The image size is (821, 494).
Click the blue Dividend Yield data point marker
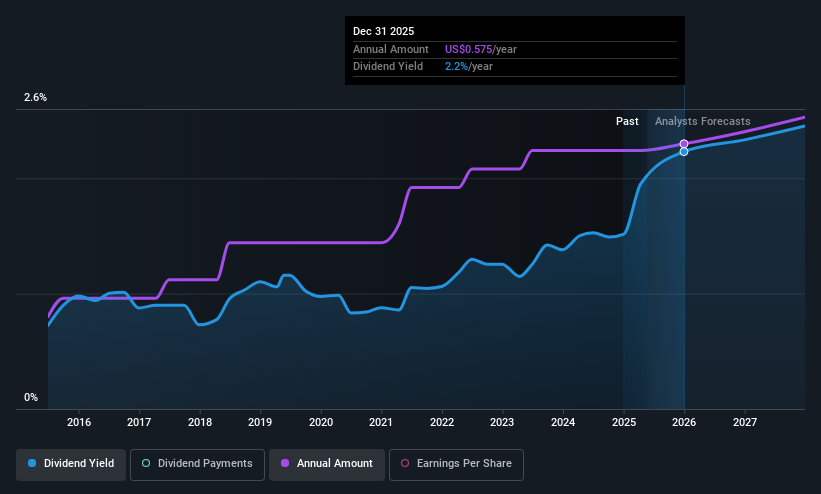(x=684, y=151)
